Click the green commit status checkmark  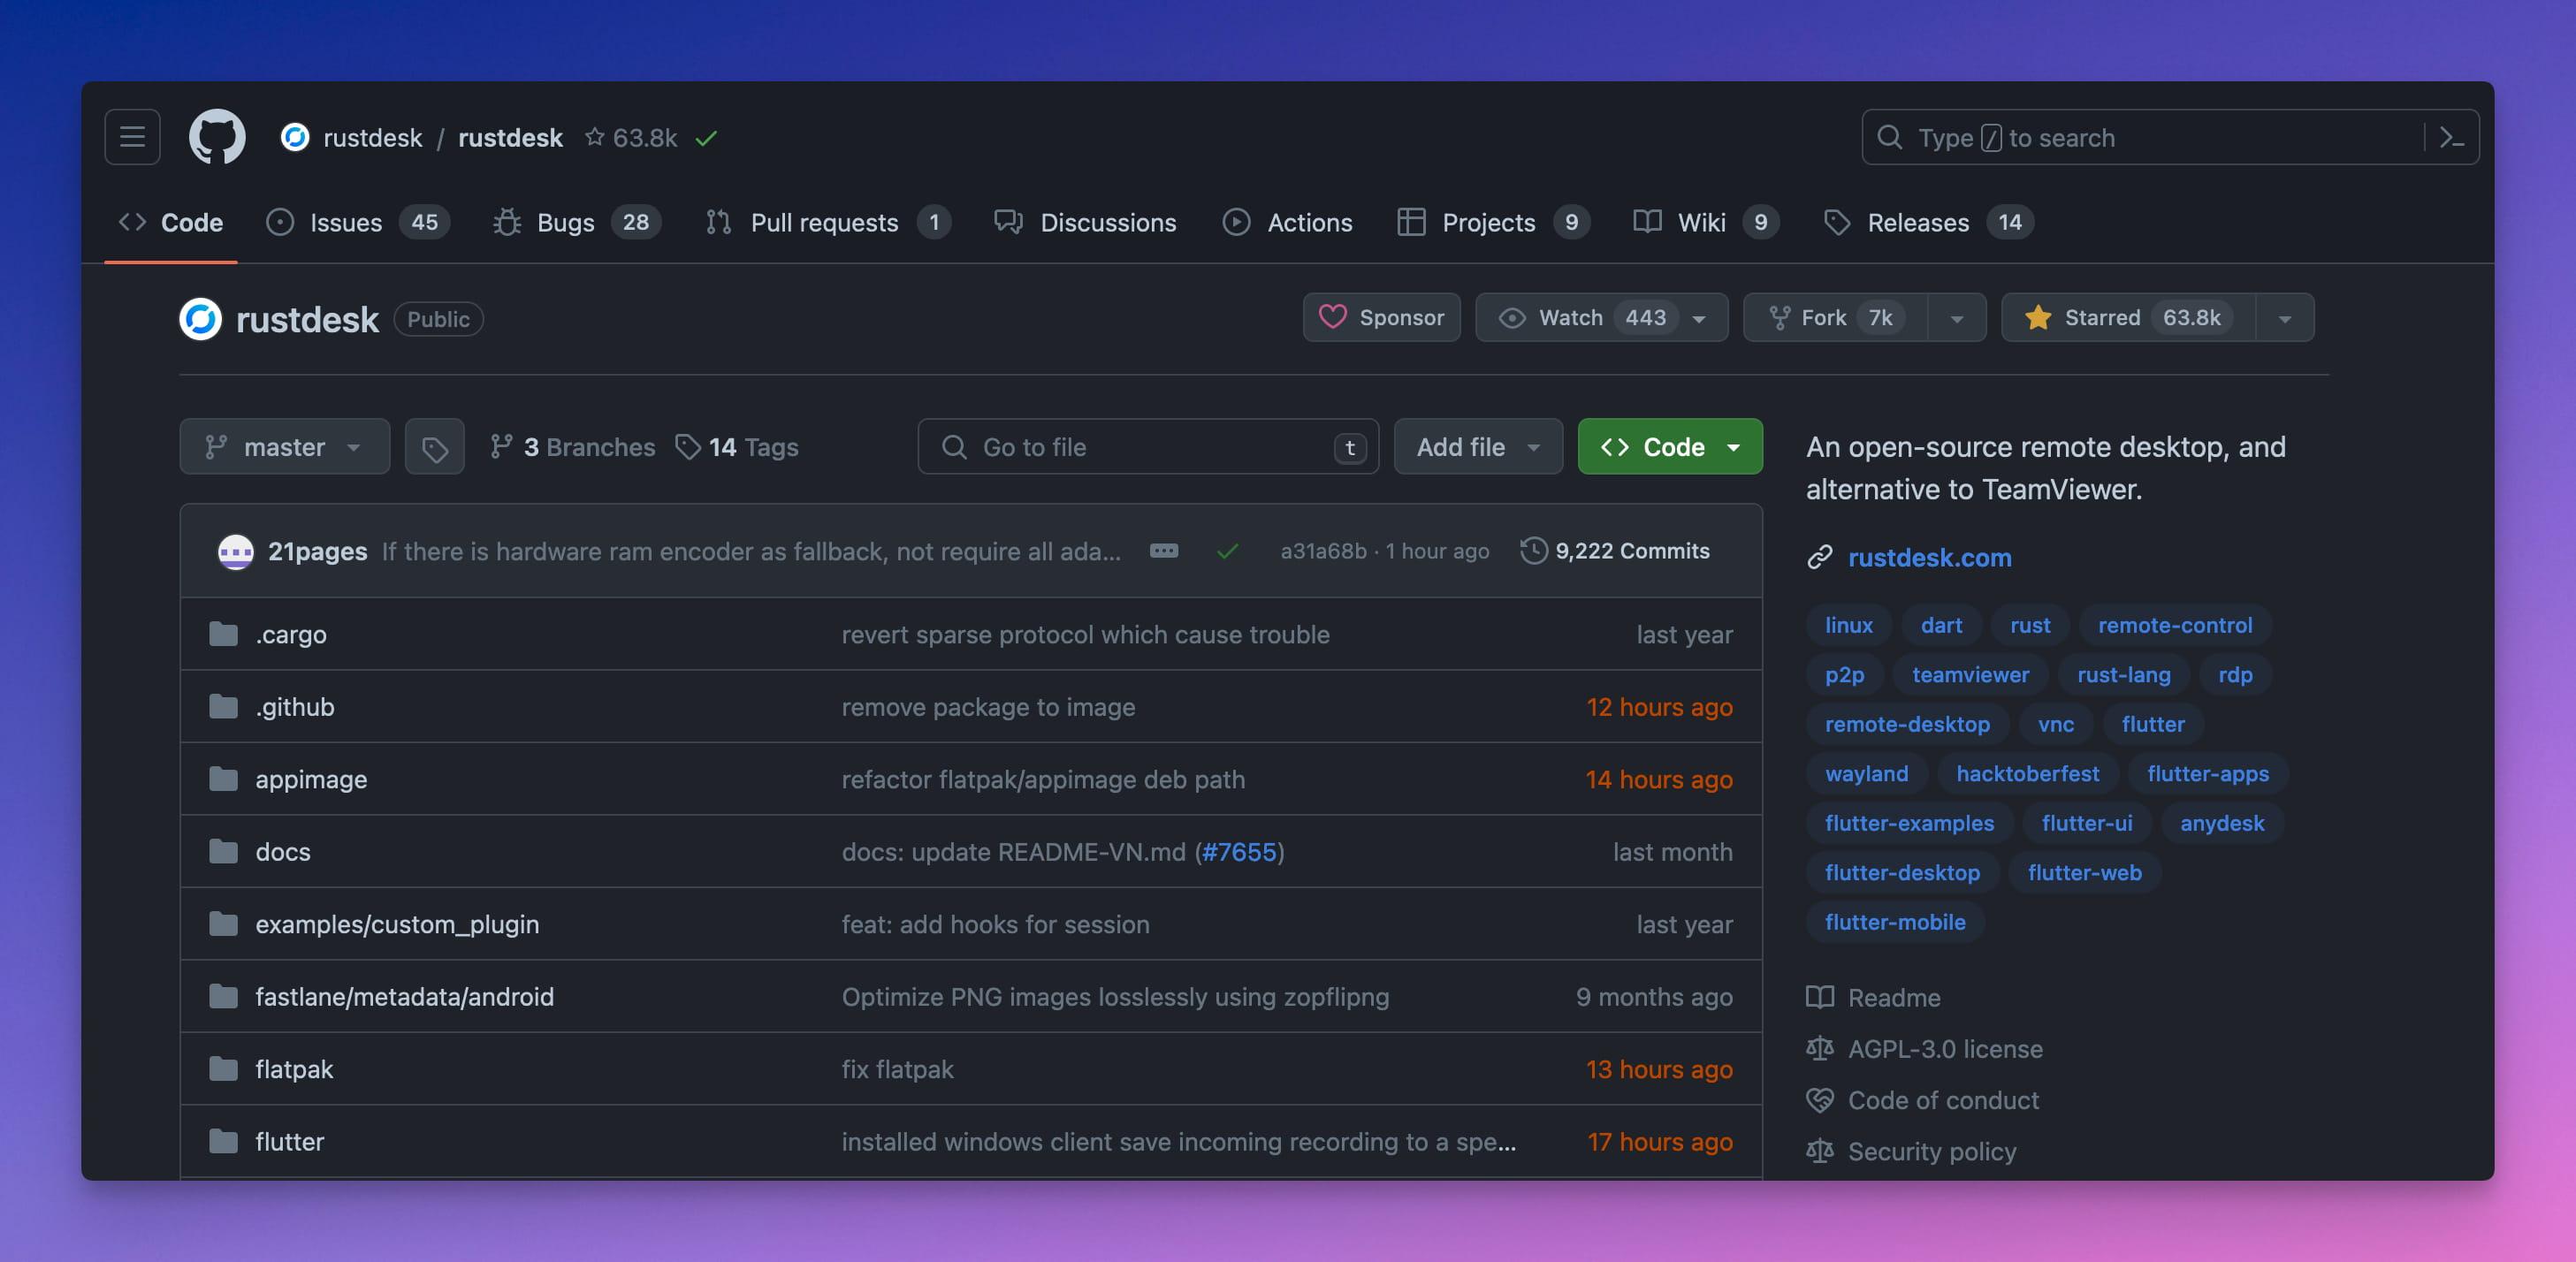(1227, 551)
